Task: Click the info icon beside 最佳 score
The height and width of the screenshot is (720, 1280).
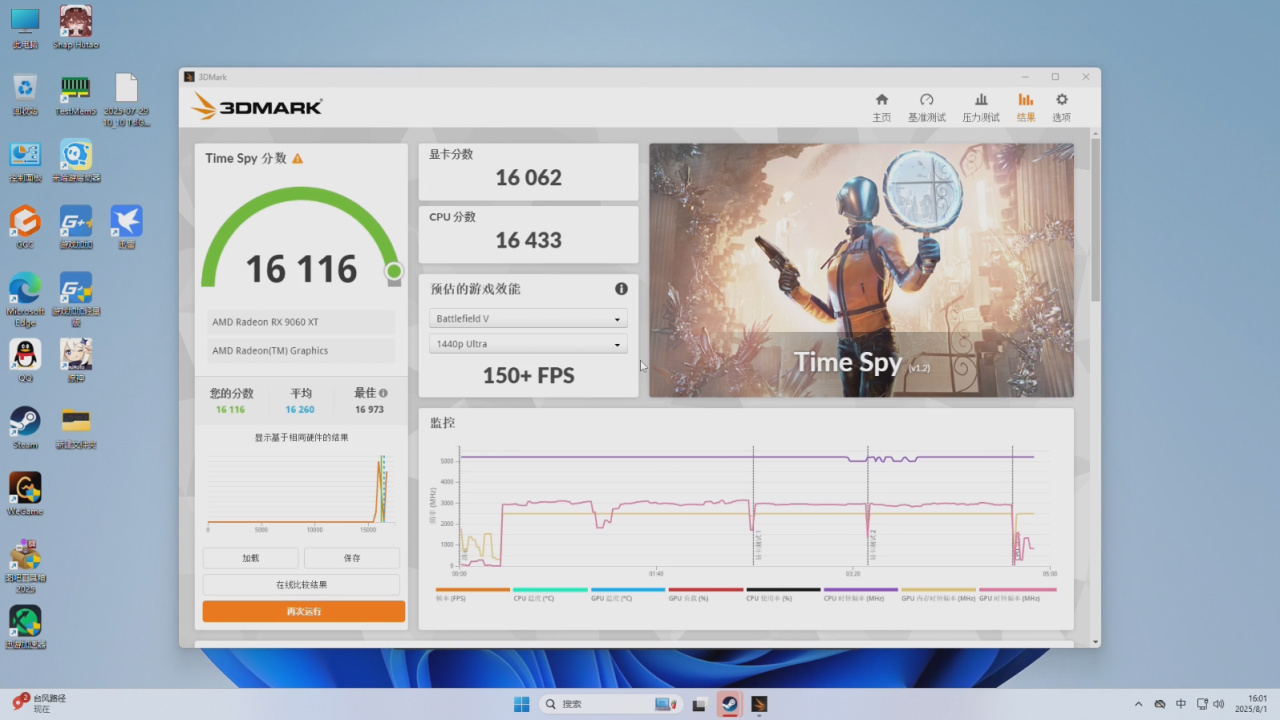Action: click(383, 393)
